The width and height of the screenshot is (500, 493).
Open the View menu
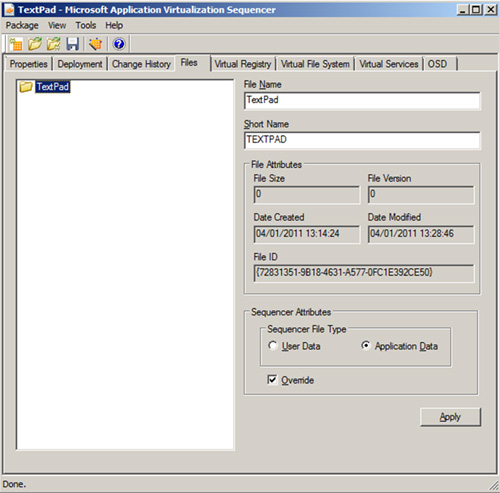(x=57, y=25)
